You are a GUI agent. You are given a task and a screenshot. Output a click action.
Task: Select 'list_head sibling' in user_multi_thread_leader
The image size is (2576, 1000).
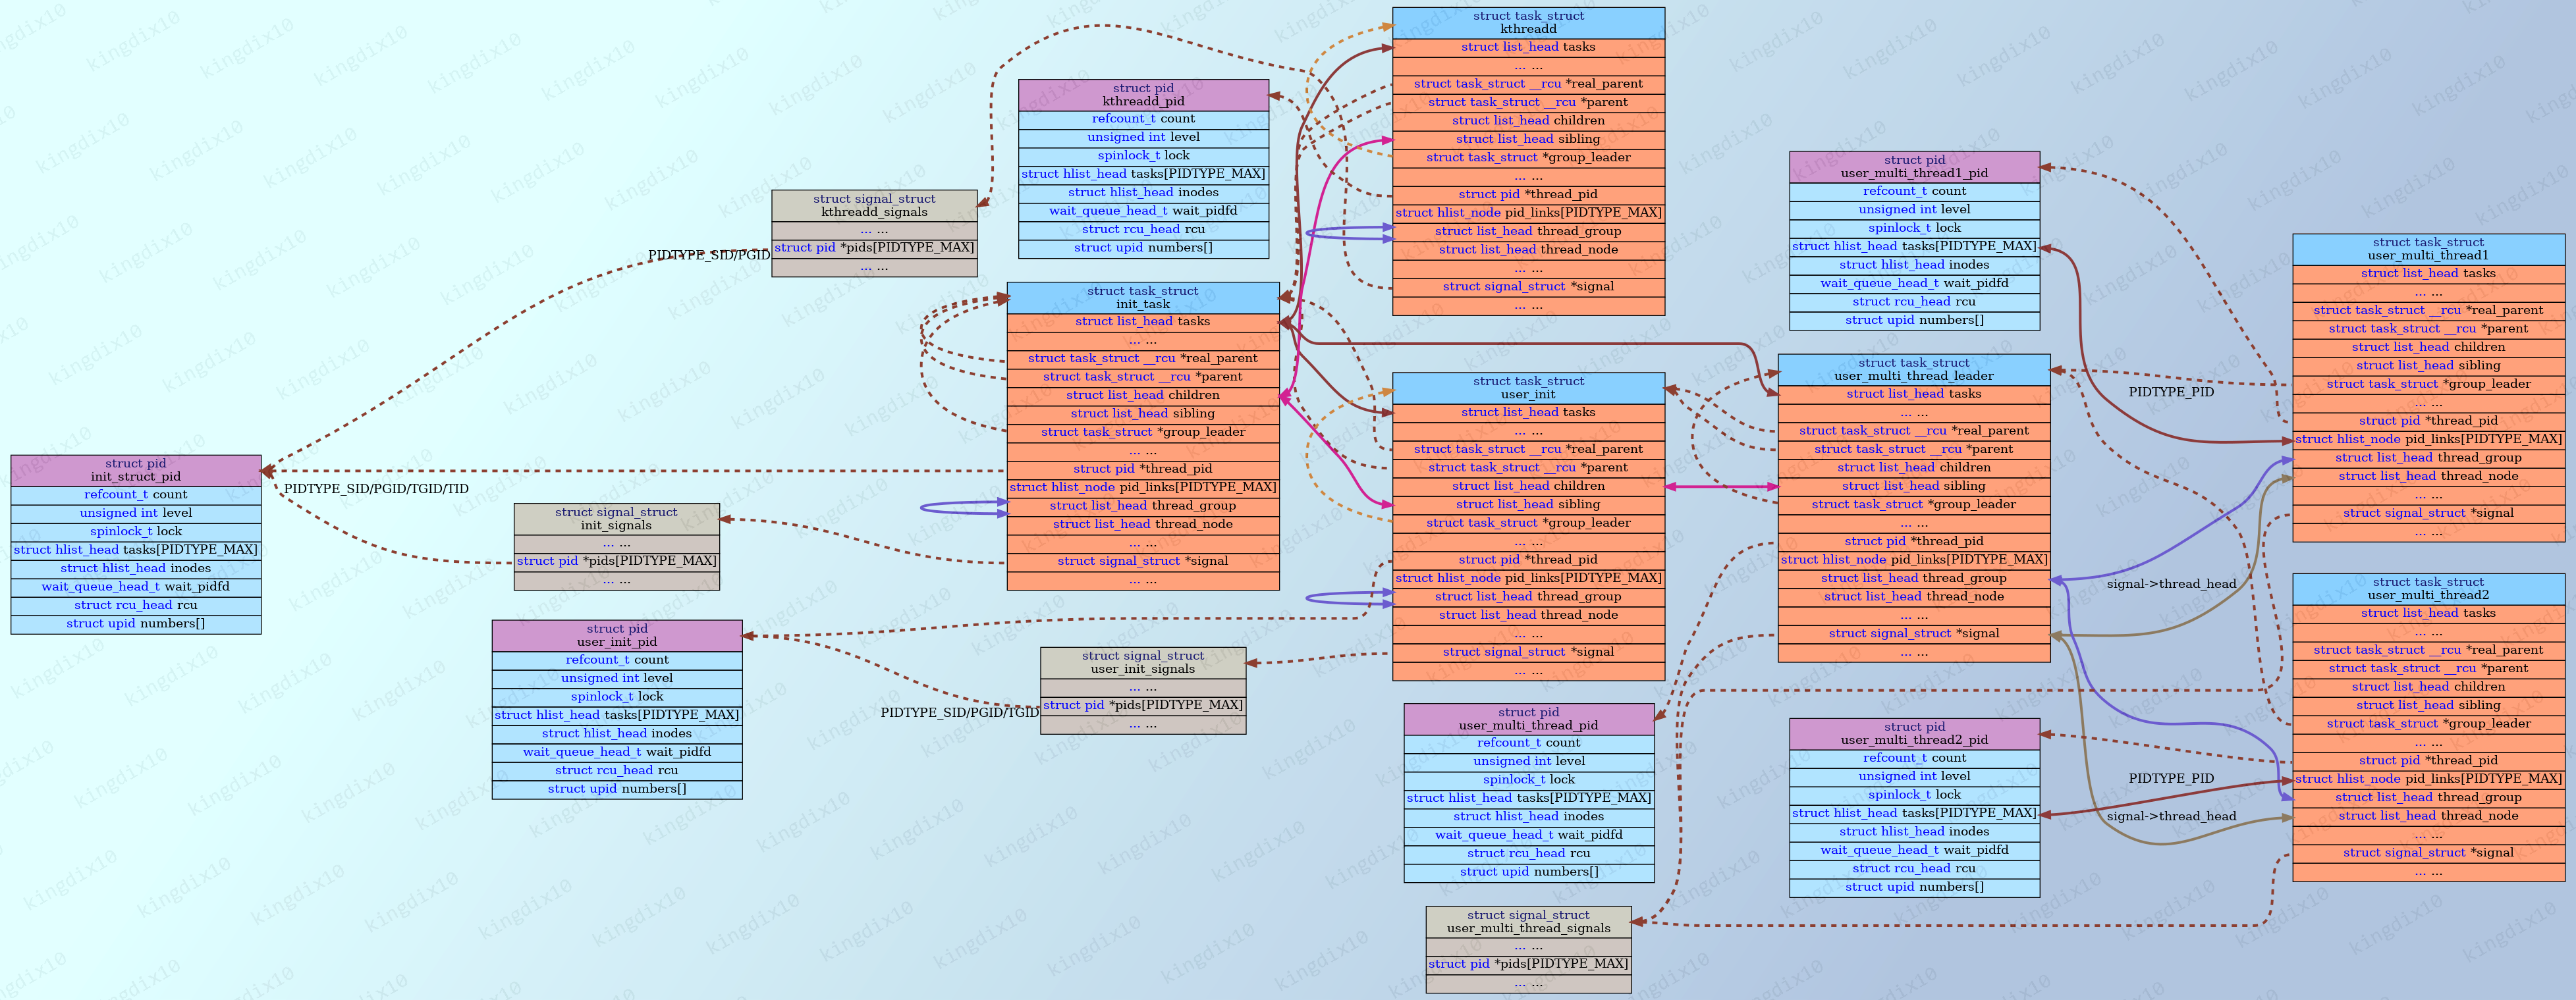pos(1914,487)
